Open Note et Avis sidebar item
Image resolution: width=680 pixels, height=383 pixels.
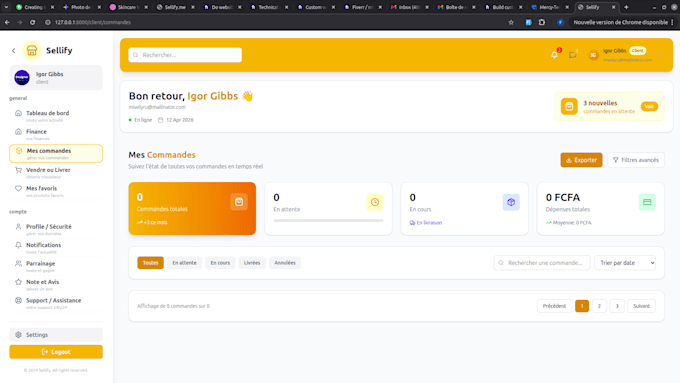click(x=56, y=285)
